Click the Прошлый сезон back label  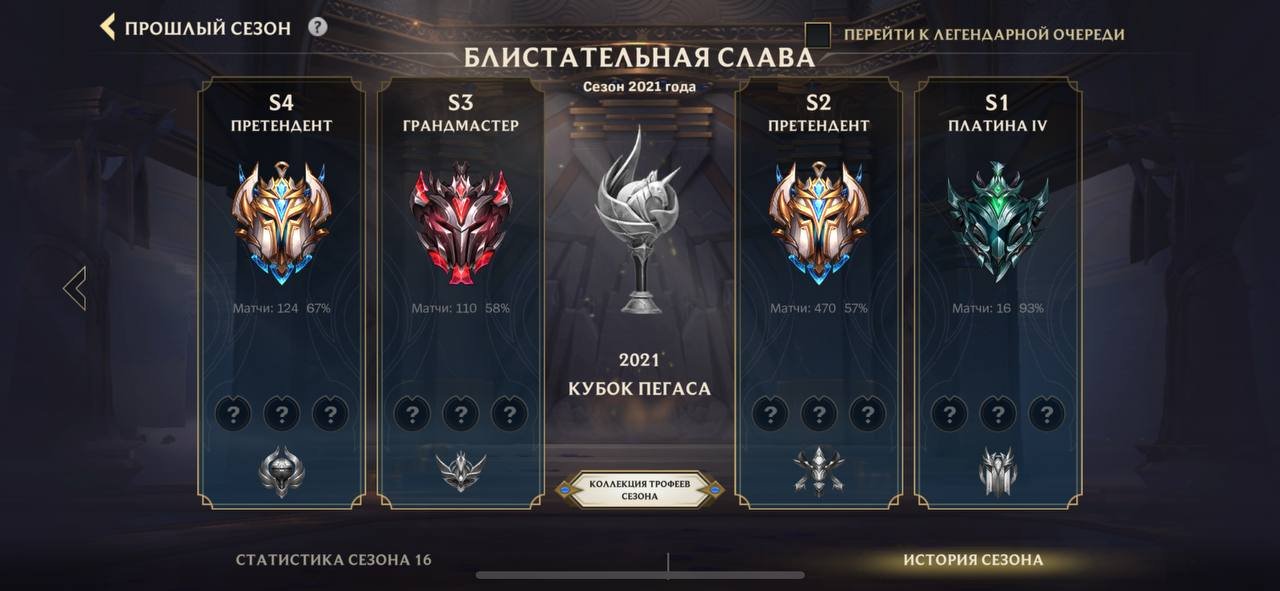[208, 28]
